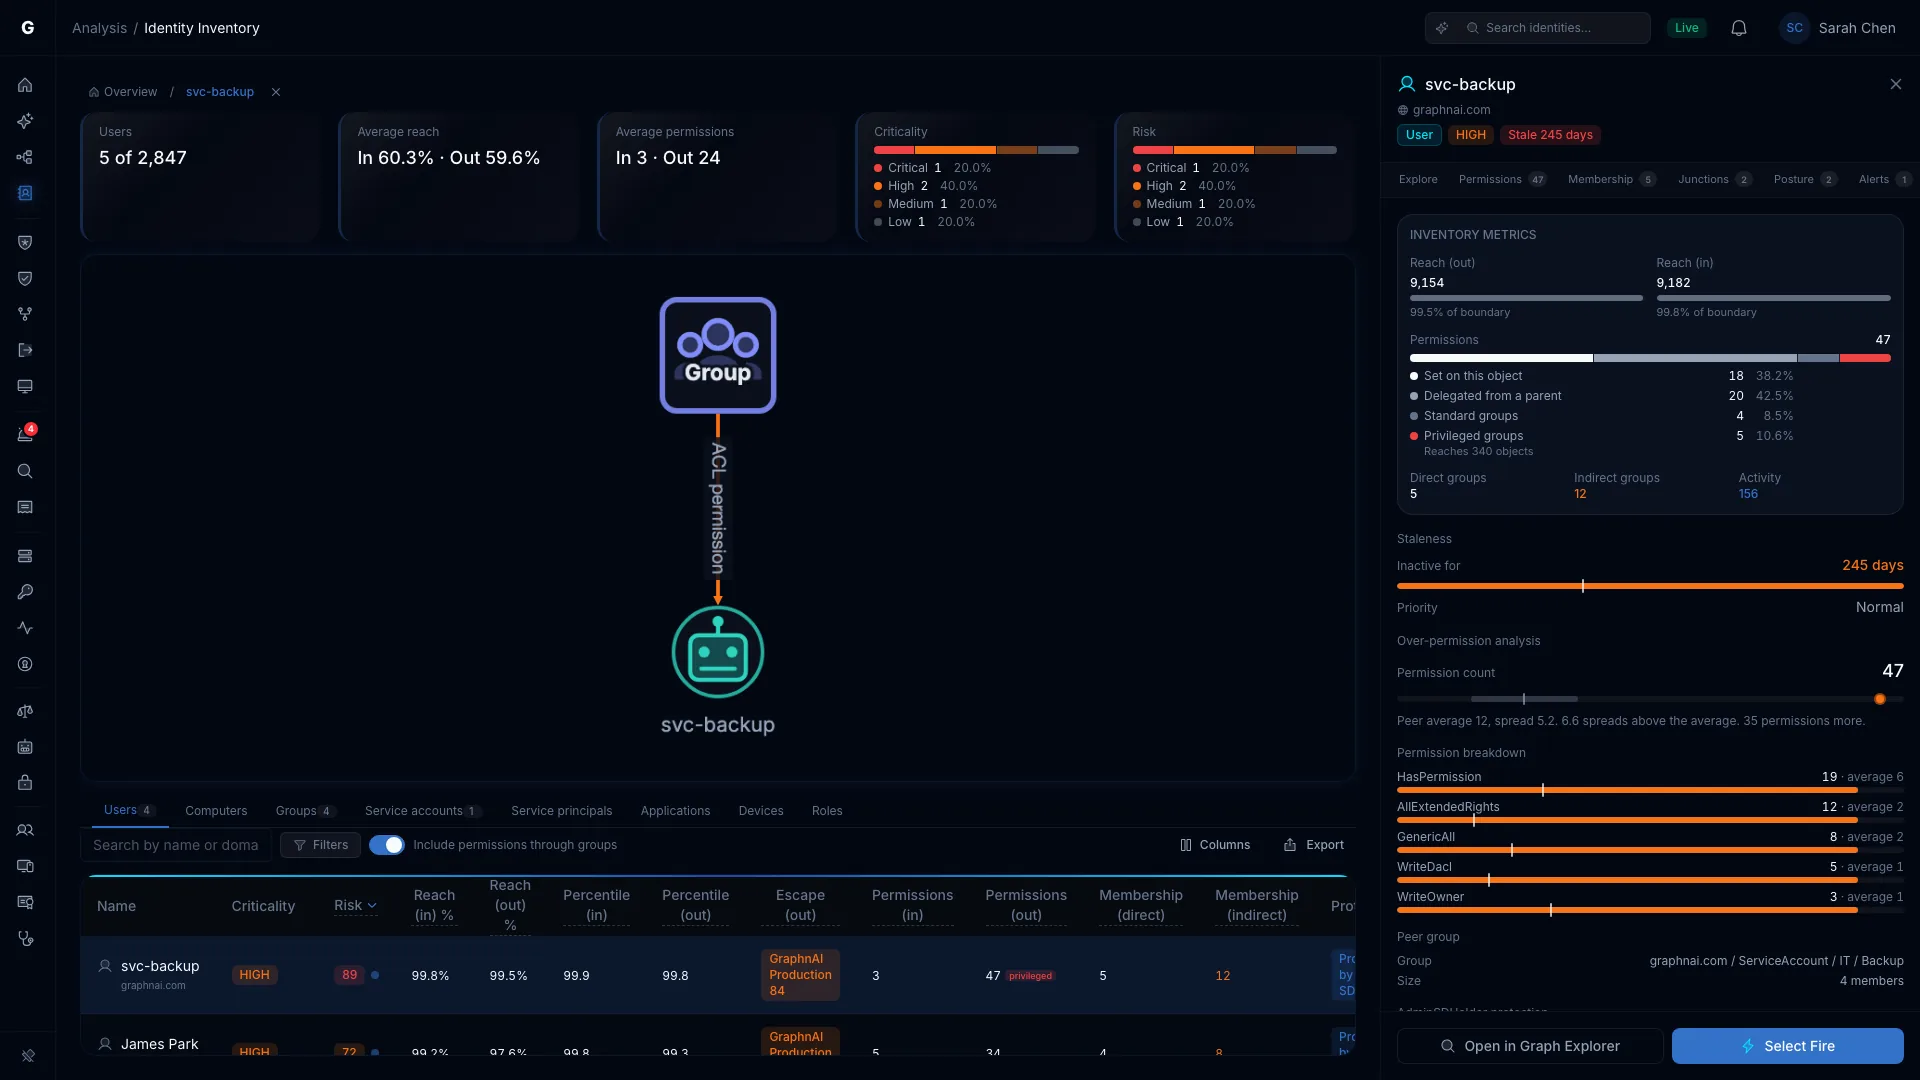Click the Export button
1920x1080 pixels.
click(1314, 845)
